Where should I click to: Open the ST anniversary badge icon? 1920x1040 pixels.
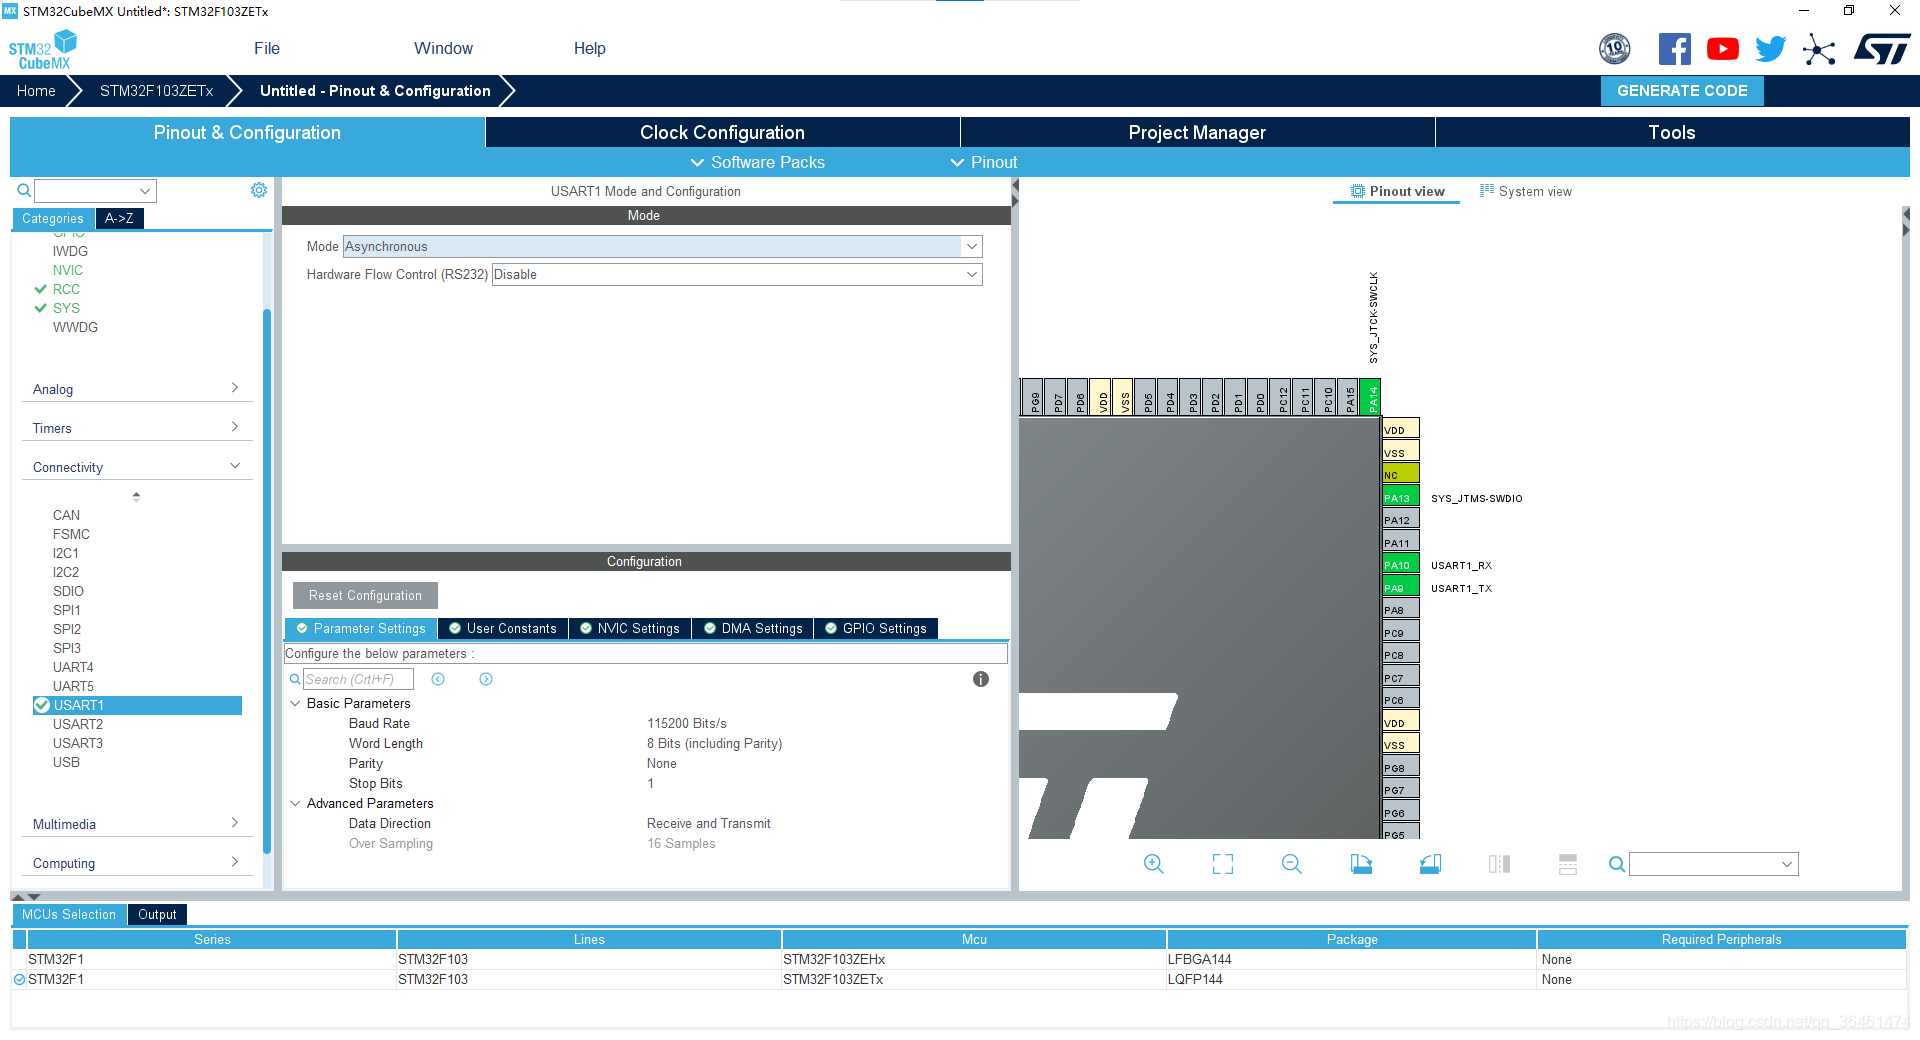point(1615,49)
